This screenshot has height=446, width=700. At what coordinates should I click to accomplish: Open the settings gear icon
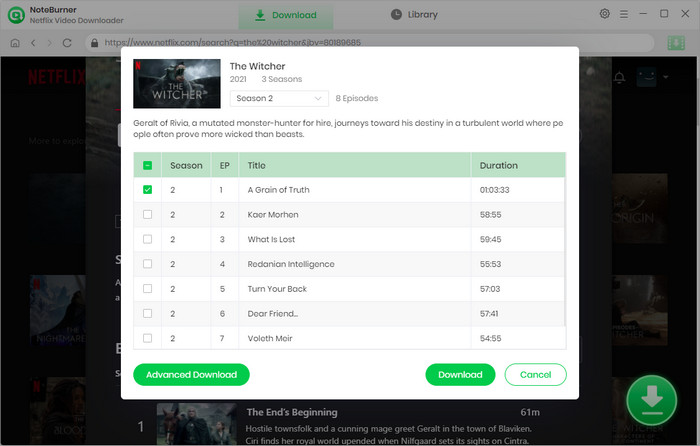604,14
